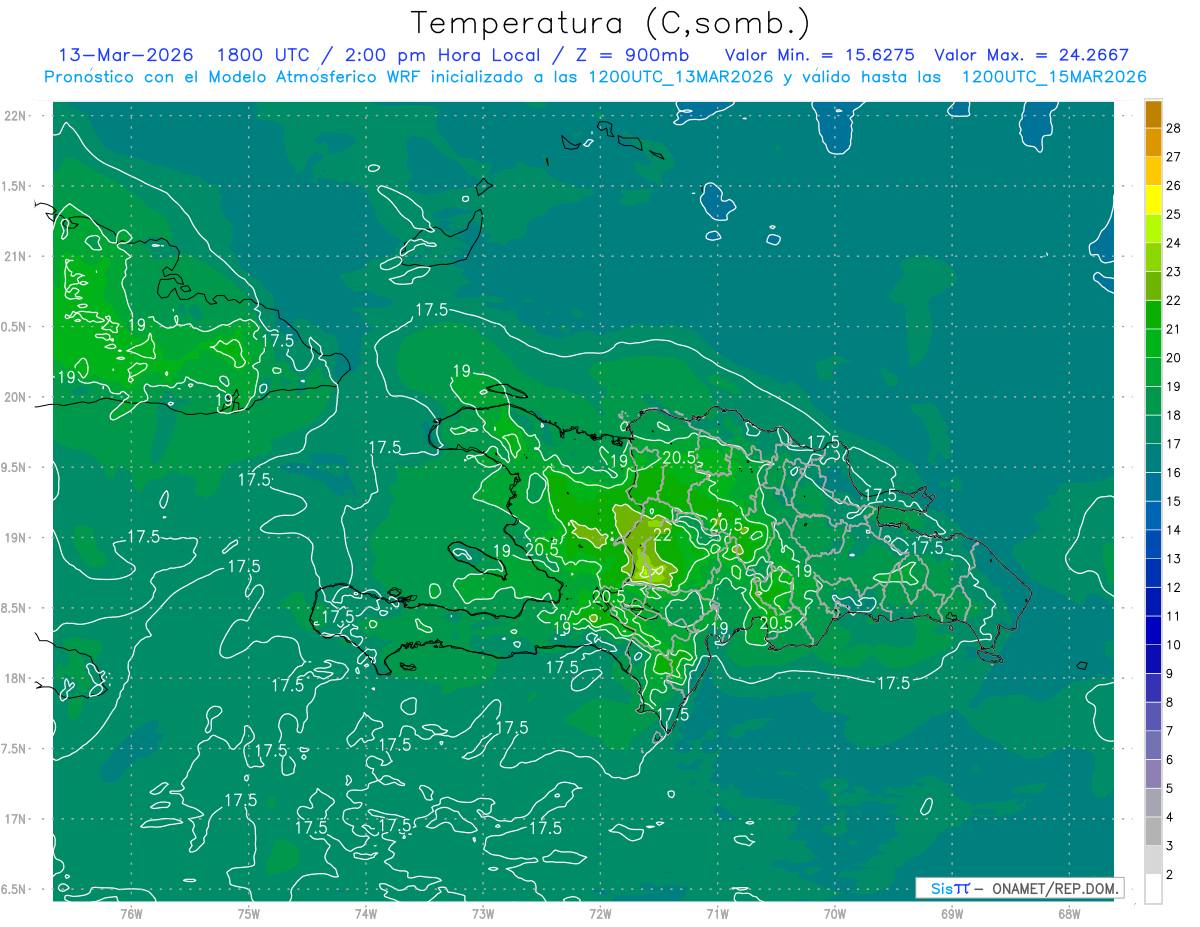
Task: Pick the purple swatch between 6 and 7
Action: click(1153, 746)
